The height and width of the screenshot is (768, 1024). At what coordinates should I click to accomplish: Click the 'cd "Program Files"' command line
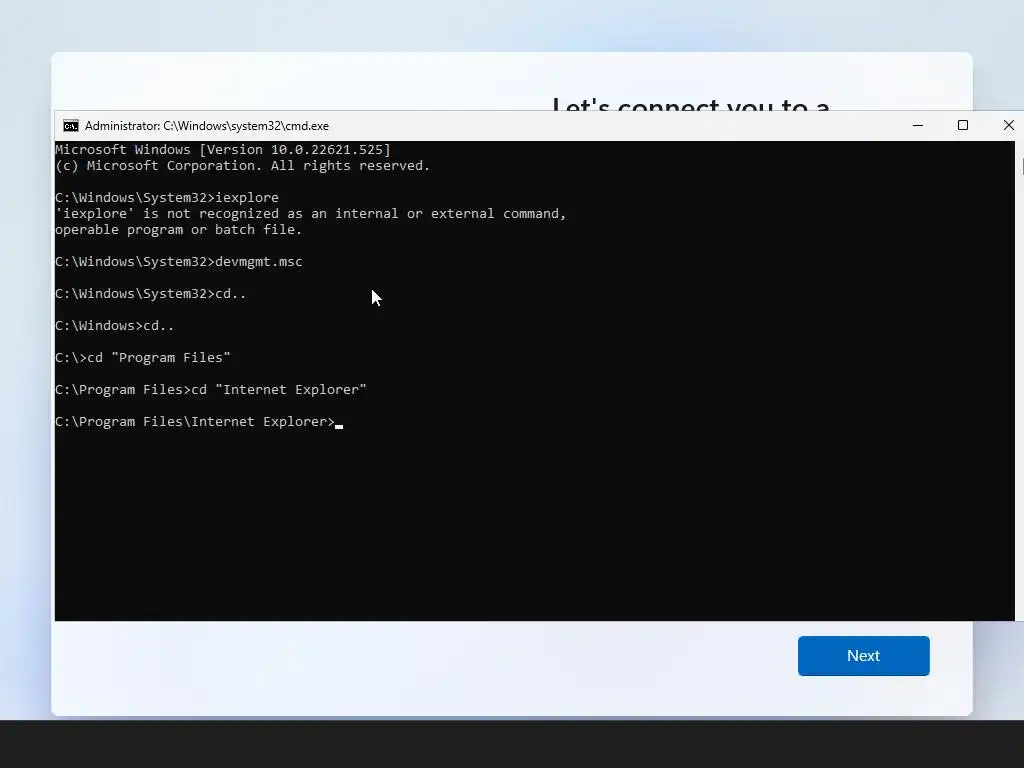(x=142, y=358)
